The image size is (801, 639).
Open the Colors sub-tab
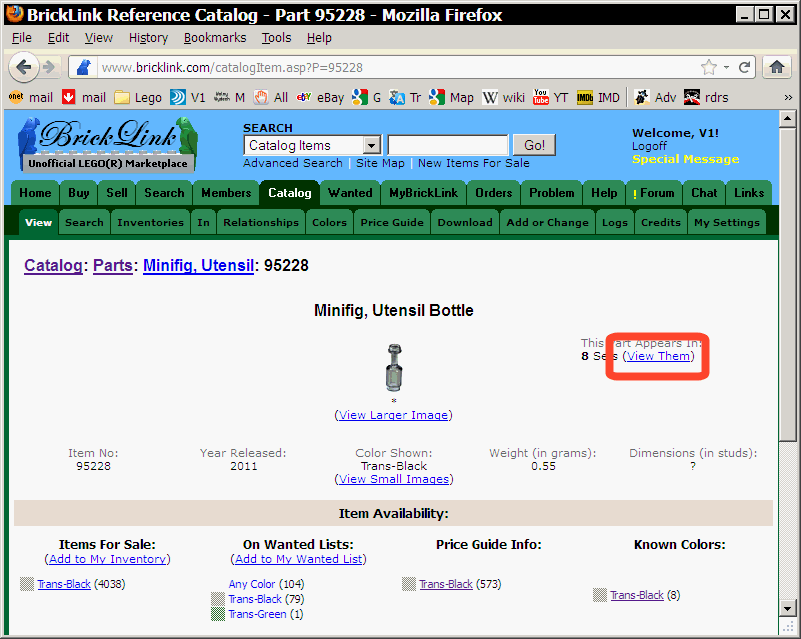coord(329,223)
